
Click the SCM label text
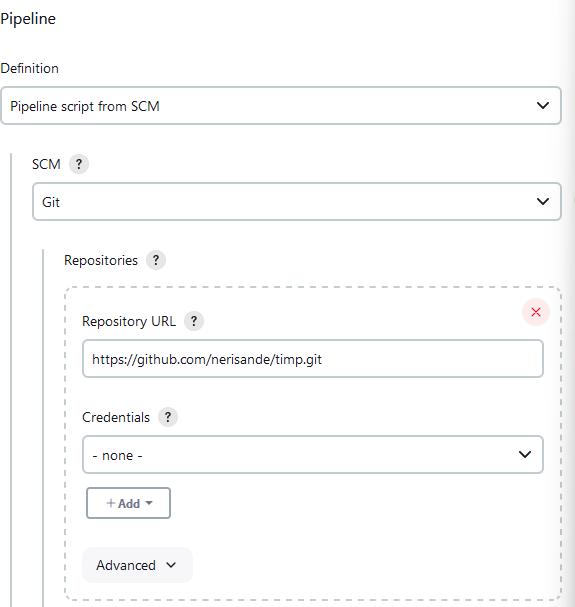tap(46, 165)
